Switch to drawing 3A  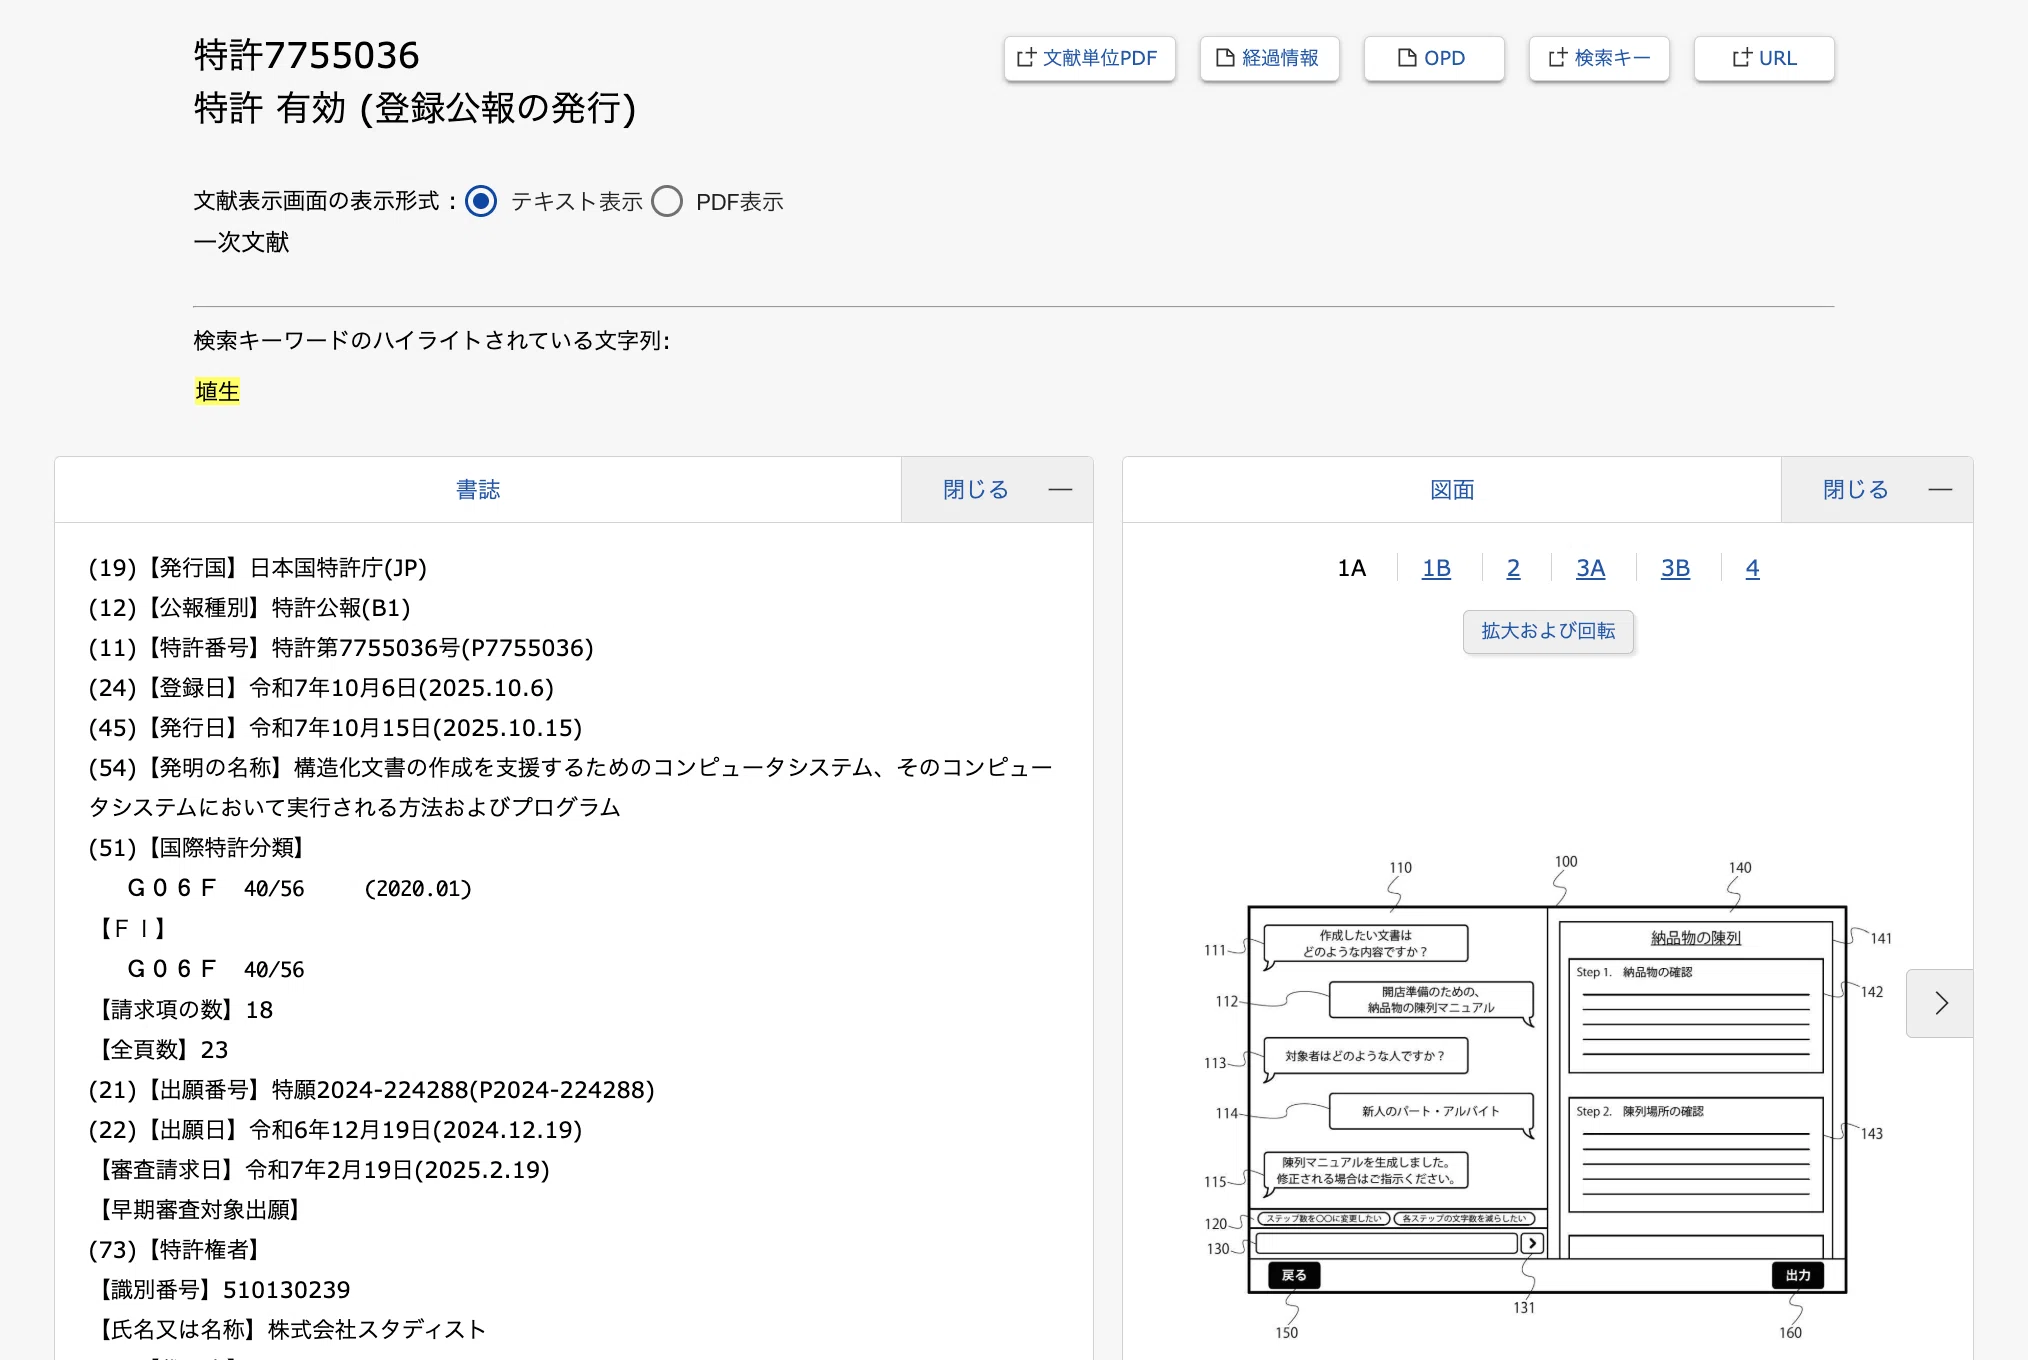pos(1590,569)
